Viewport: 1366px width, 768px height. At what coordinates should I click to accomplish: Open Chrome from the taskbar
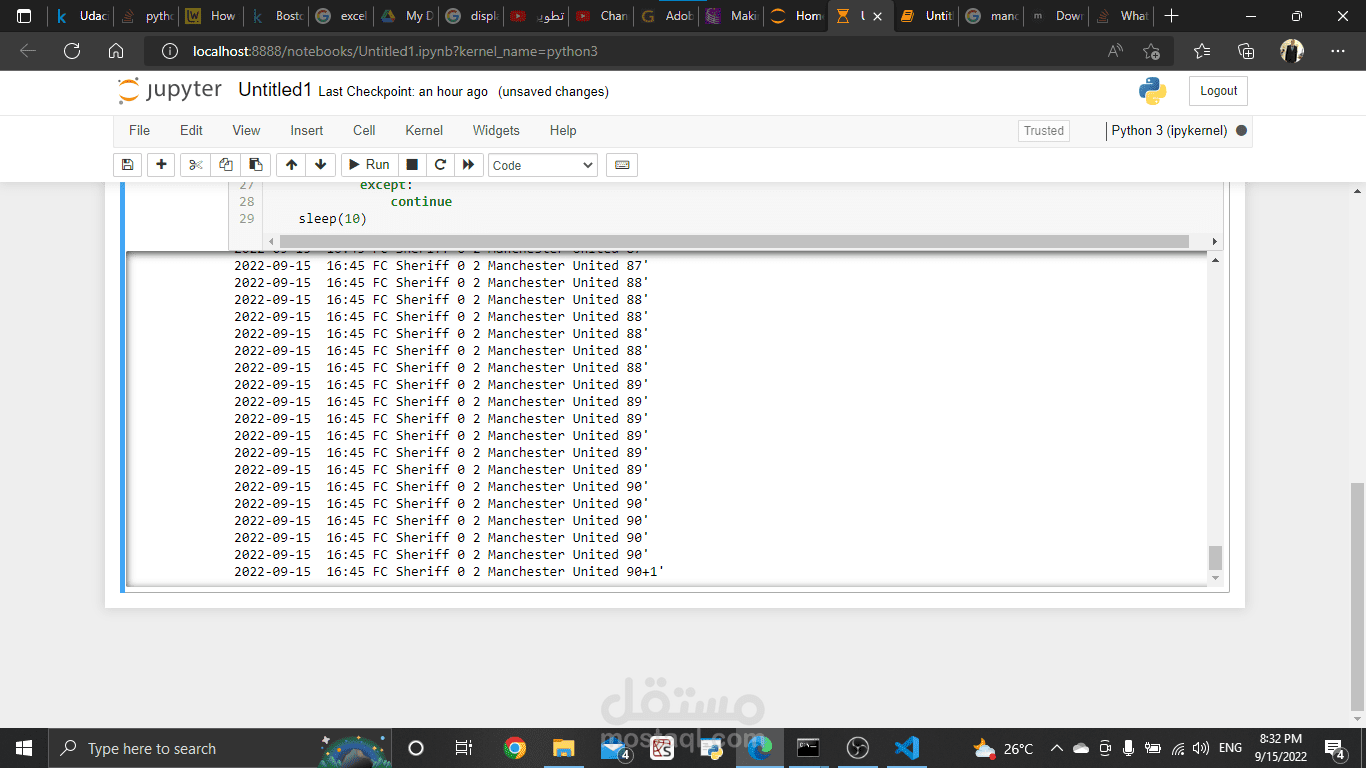(x=514, y=748)
